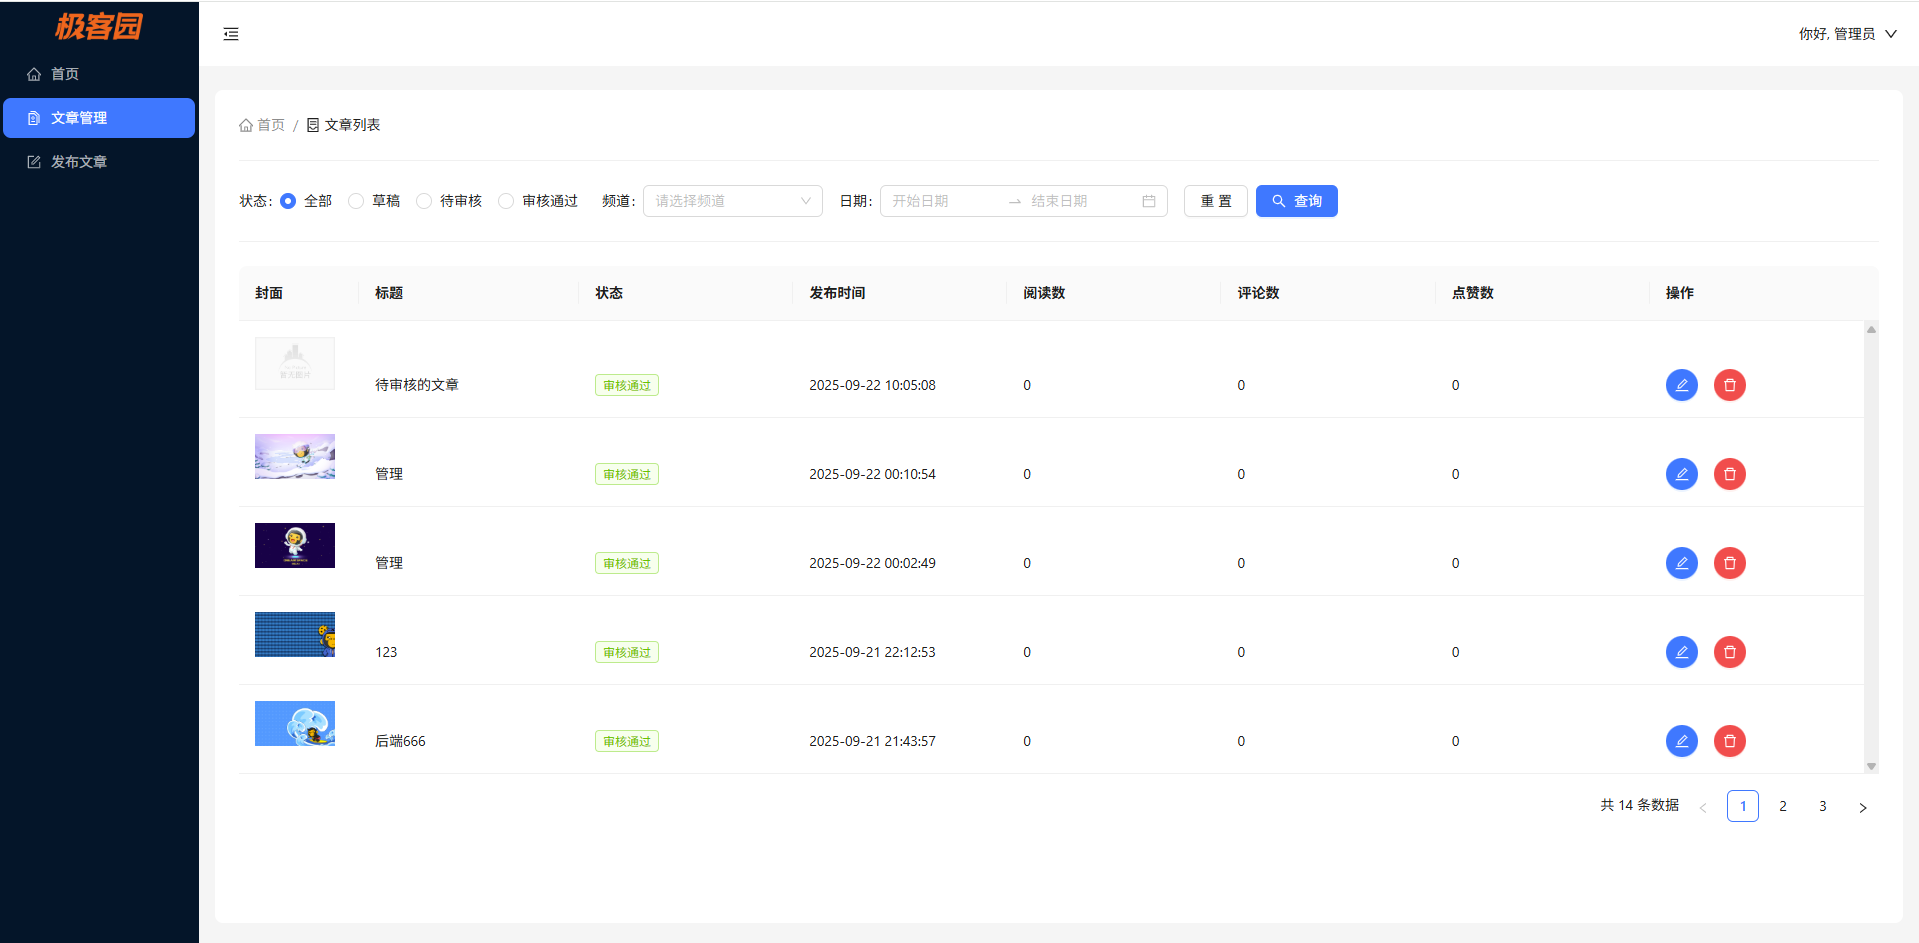Viewport: 1919px width, 943px height.
Task: Edit the article published at 00:02:49
Action: (x=1681, y=563)
